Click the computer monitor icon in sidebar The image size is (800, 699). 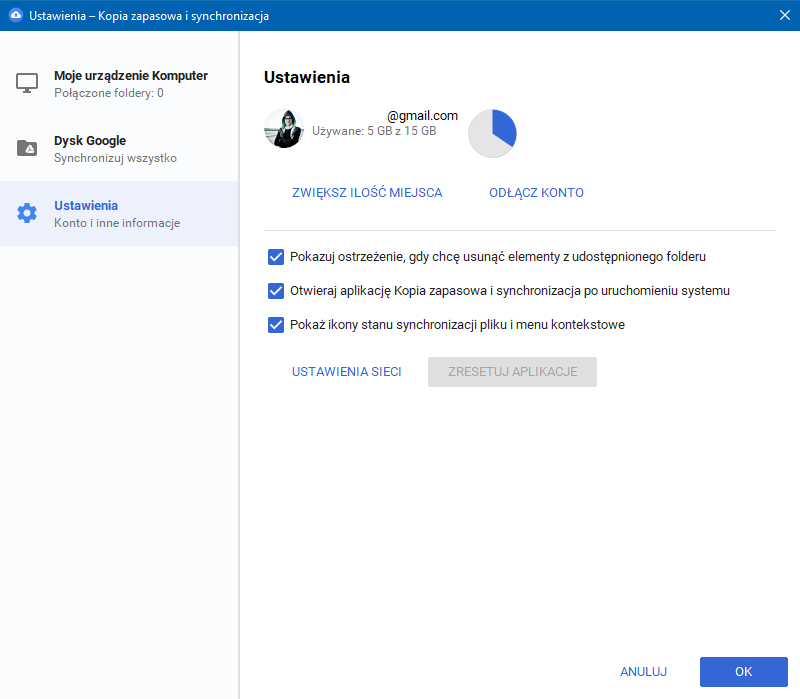click(27, 83)
